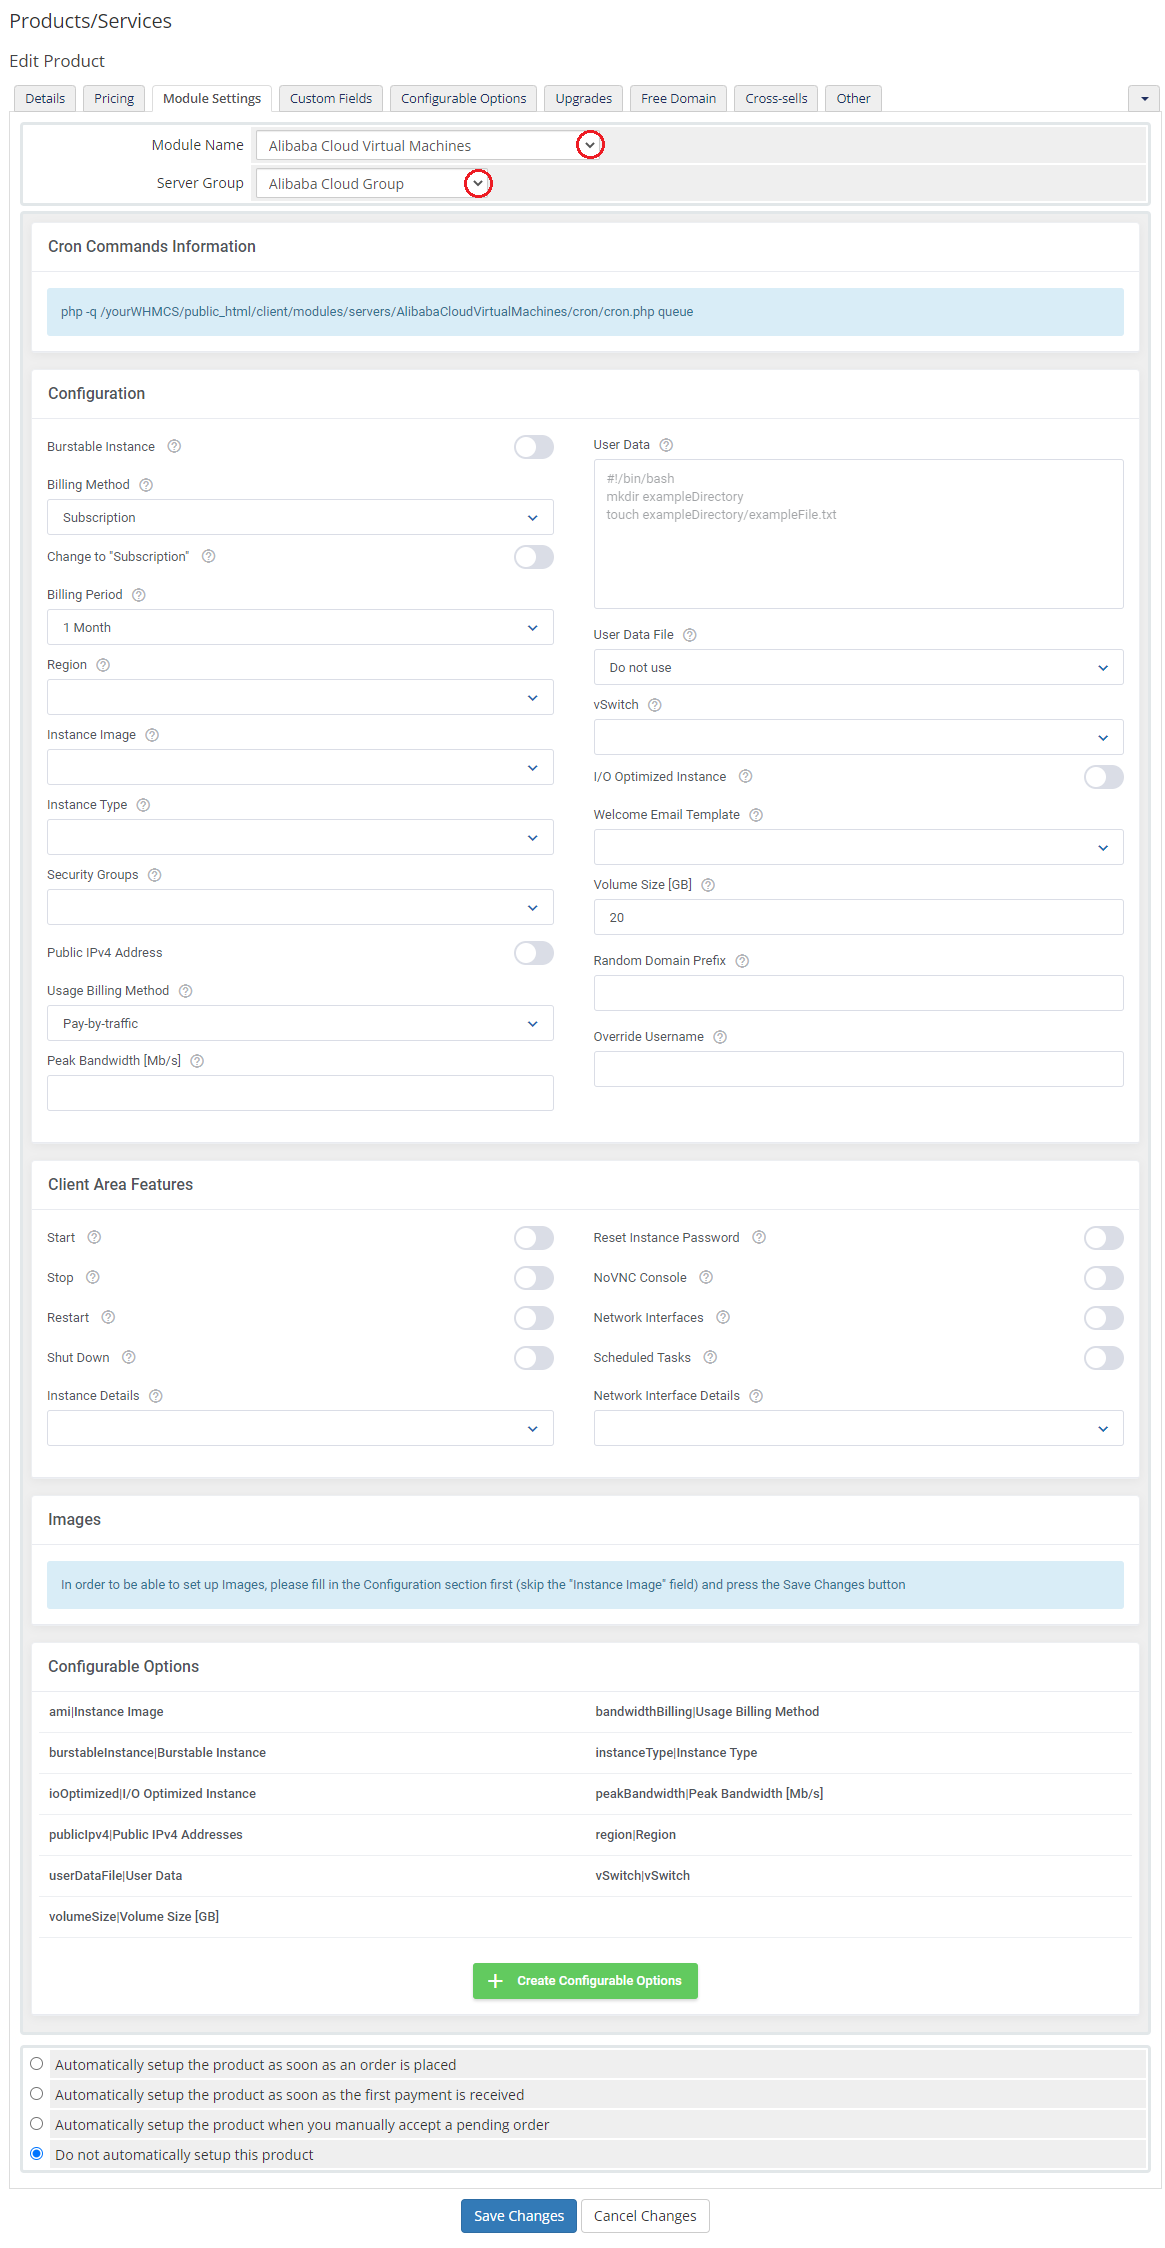
Task: Click the Cancel Changes button
Action: tap(645, 2216)
